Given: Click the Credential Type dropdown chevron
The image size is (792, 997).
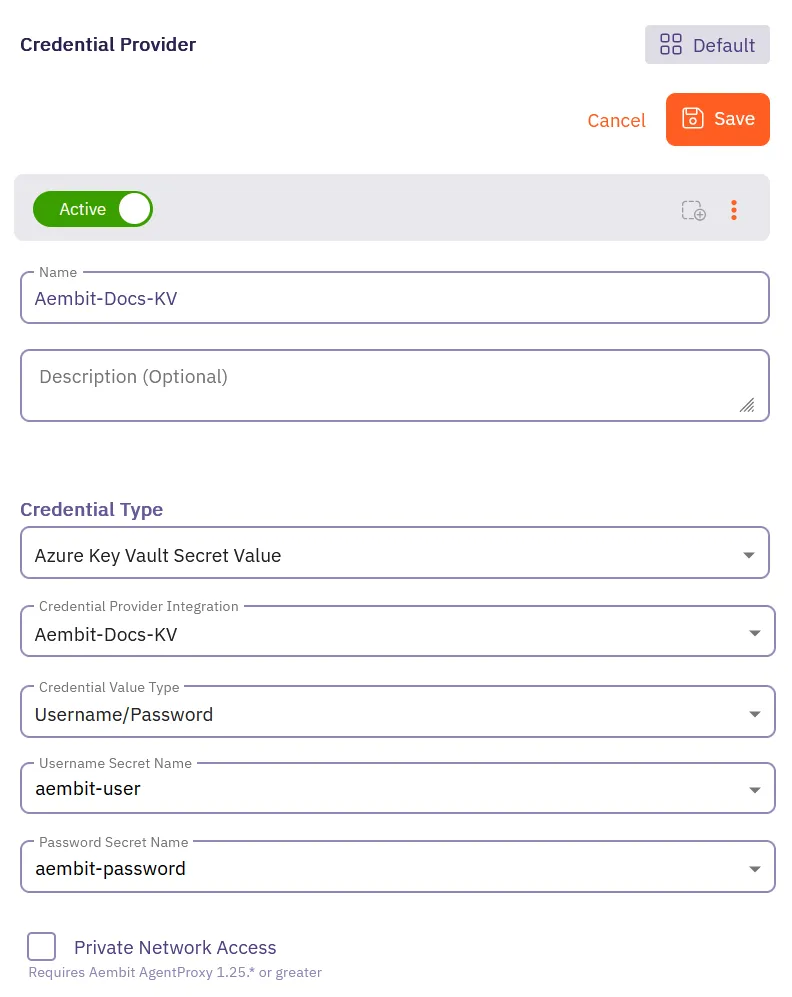Looking at the screenshot, I should [x=749, y=553].
